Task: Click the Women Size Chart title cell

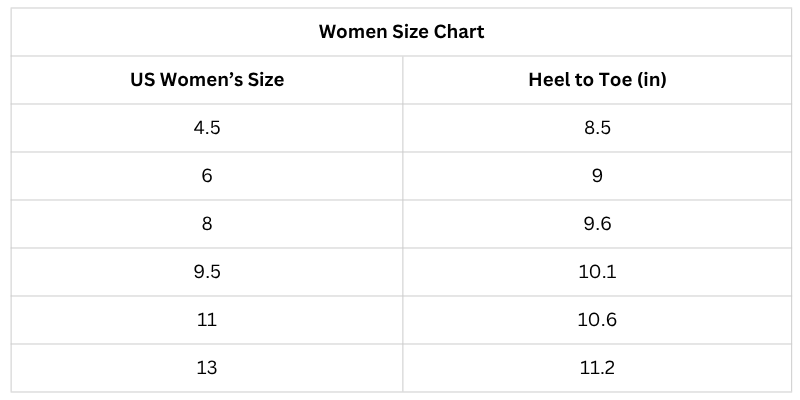Action: tap(401, 32)
